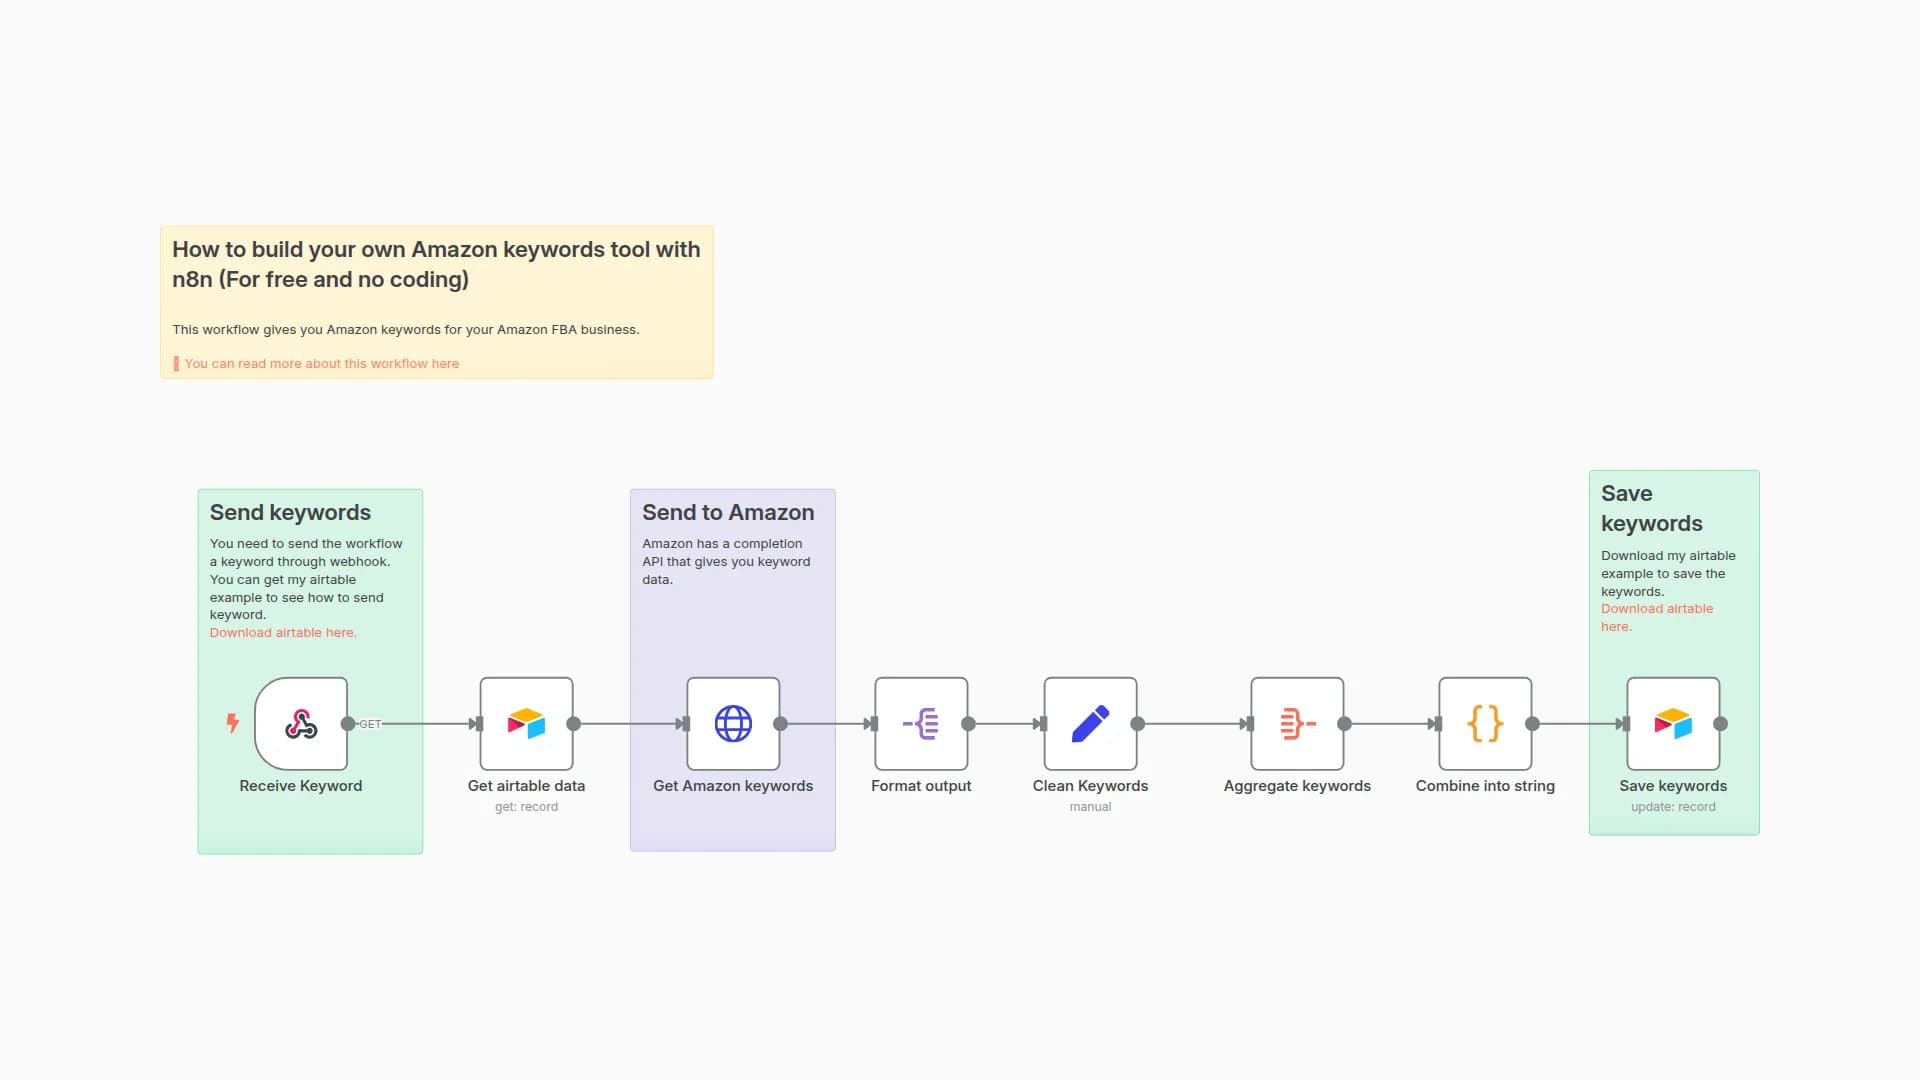Click the 'update: record' label under Save keywords
Viewport: 1920px width, 1080px height.
coord(1672,806)
